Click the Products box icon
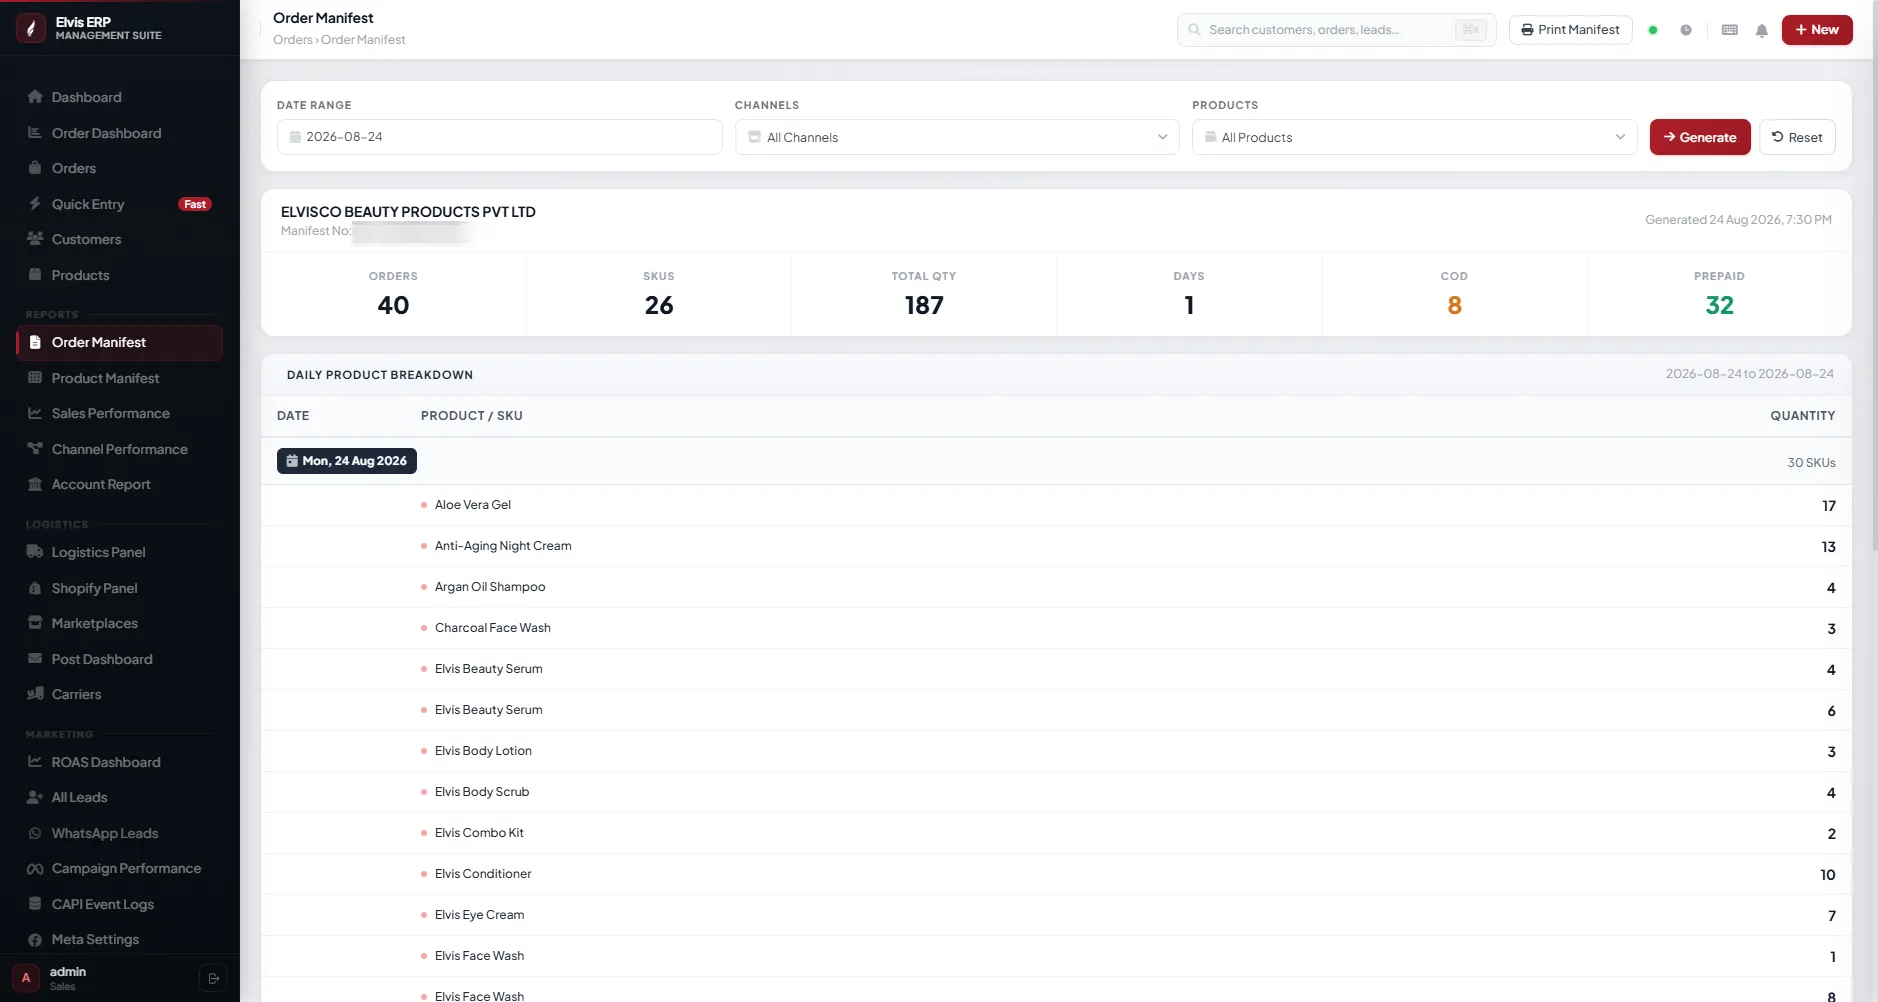Image resolution: width=1878 pixels, height=1002 pixels. (x=35, y=275)
